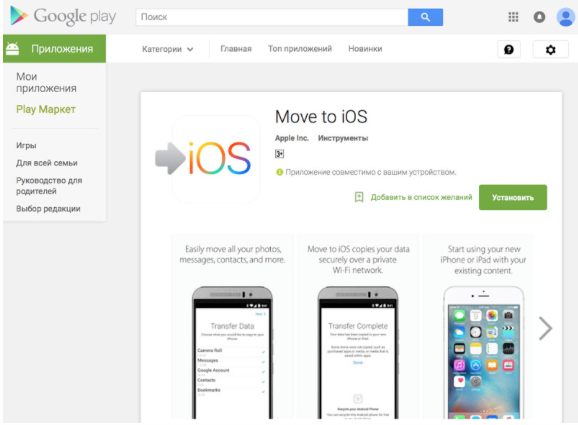Click the help question mark button
The height and width of the screenshot is (425, 578).
509,49
